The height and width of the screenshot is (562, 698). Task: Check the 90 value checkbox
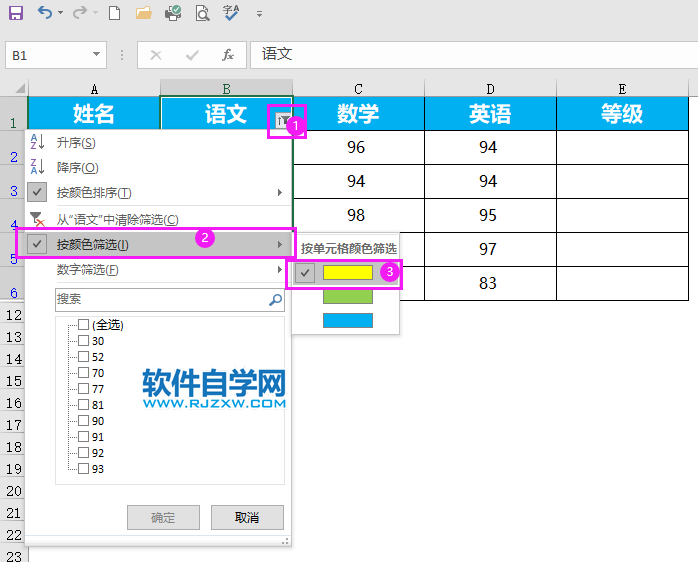point(83,421)
